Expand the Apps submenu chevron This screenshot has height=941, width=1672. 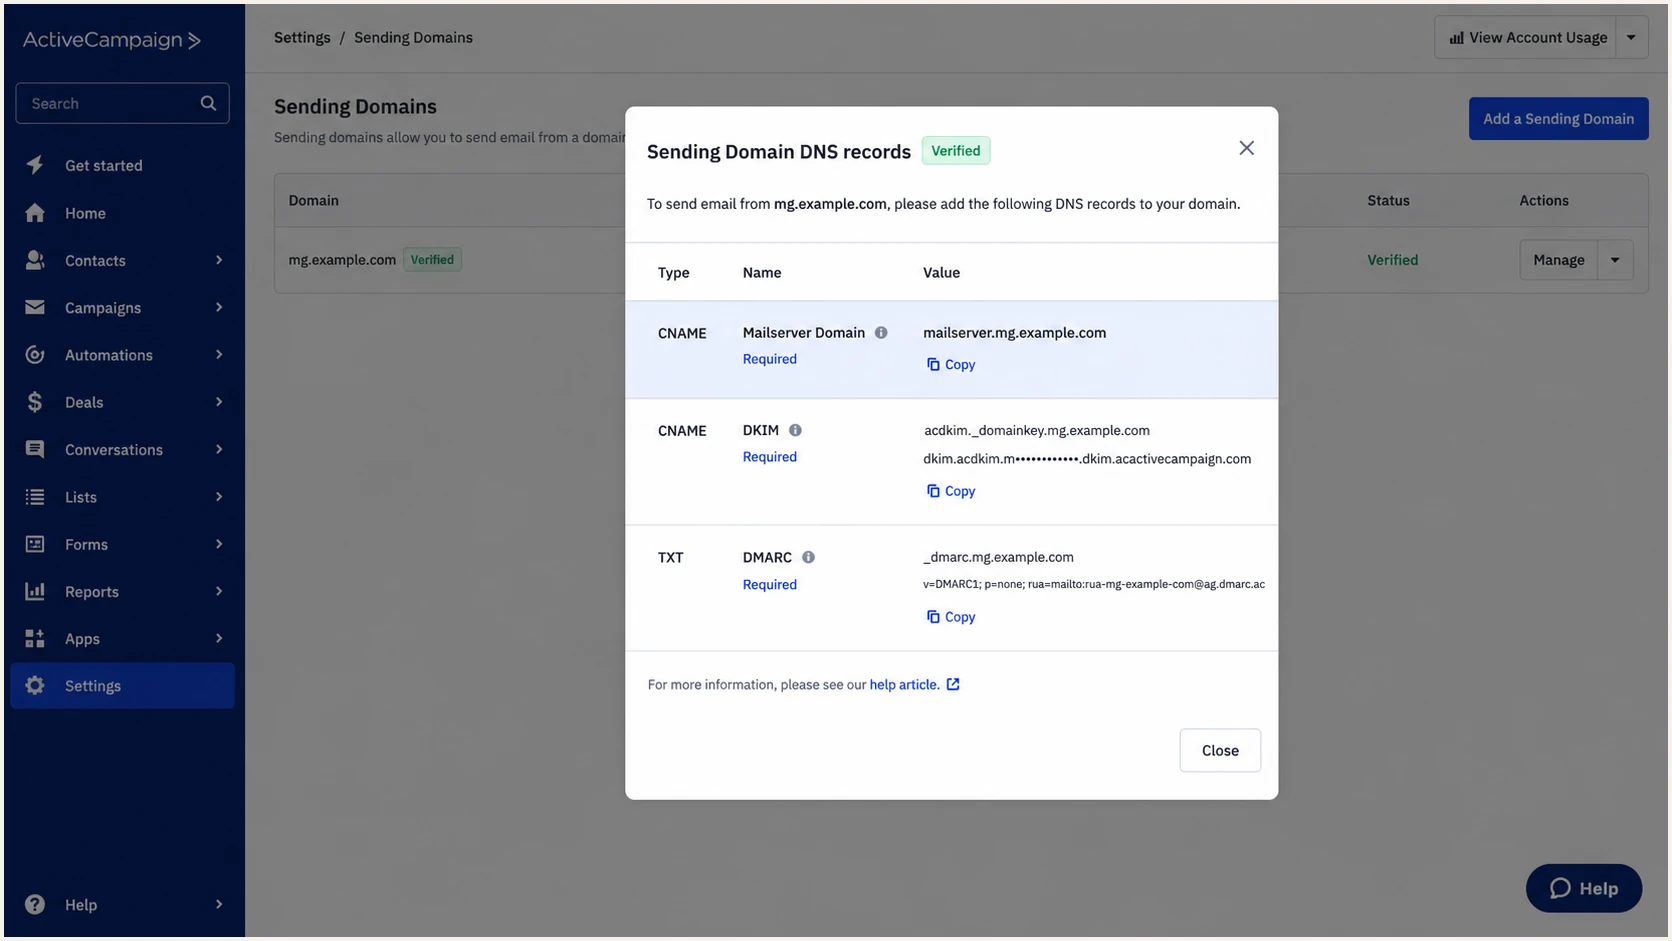pos(219,639)
